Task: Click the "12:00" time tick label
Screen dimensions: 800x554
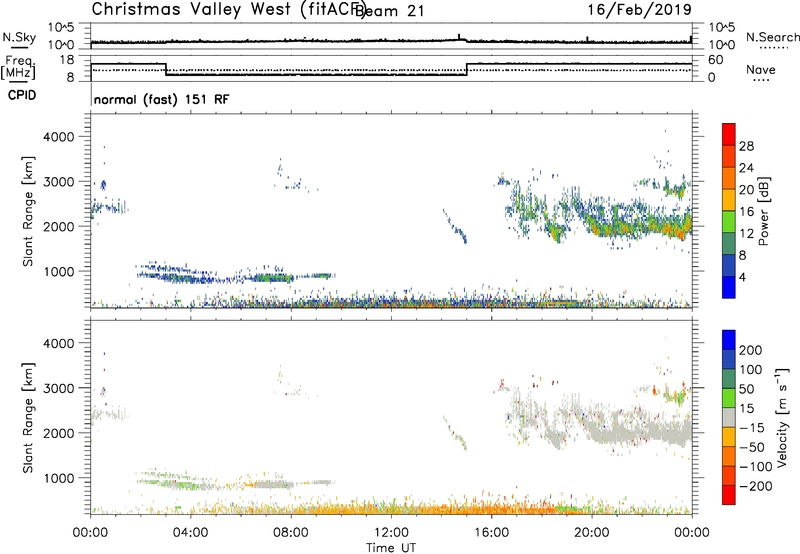Action: [x=391, y=533]
